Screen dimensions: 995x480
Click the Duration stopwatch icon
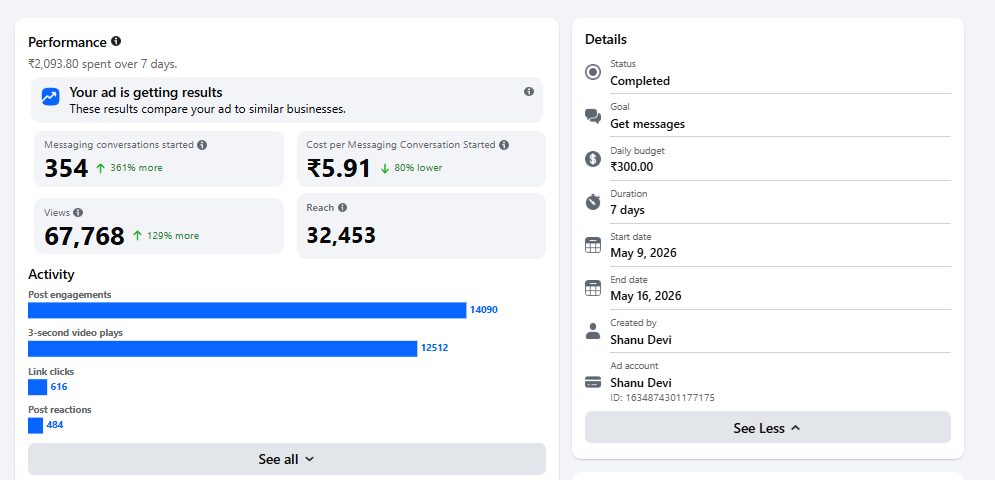click(593, 202)
